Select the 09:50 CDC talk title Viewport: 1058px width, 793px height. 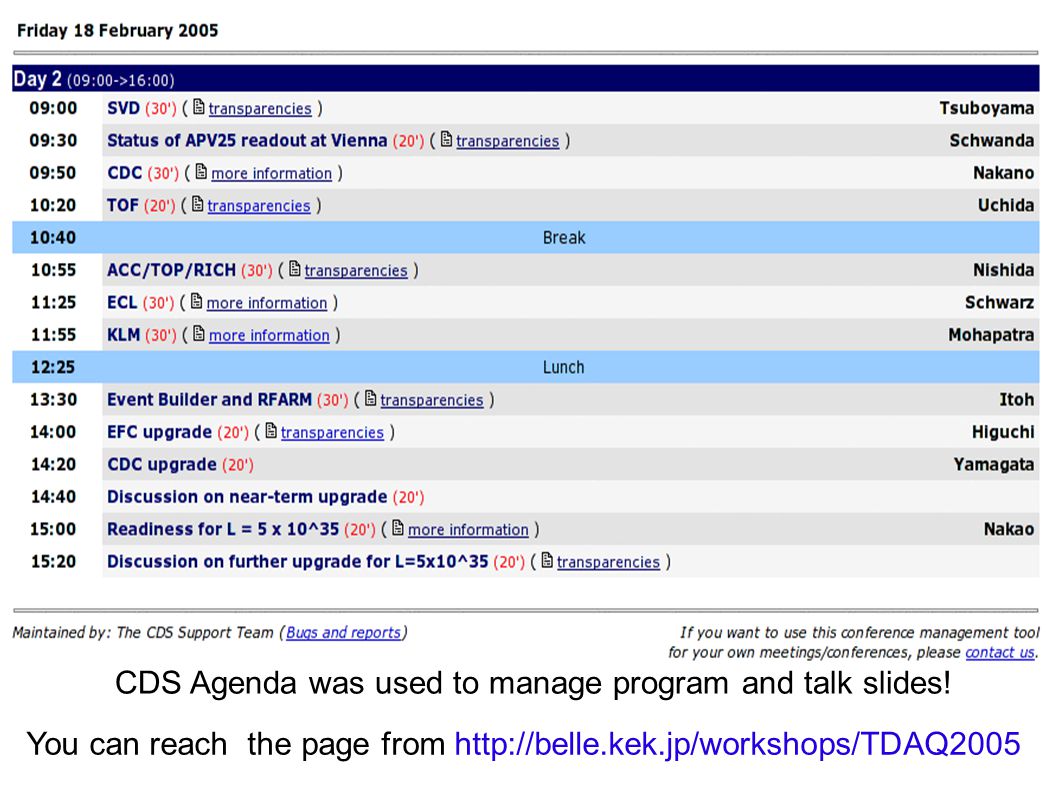(x=125, y=173)
